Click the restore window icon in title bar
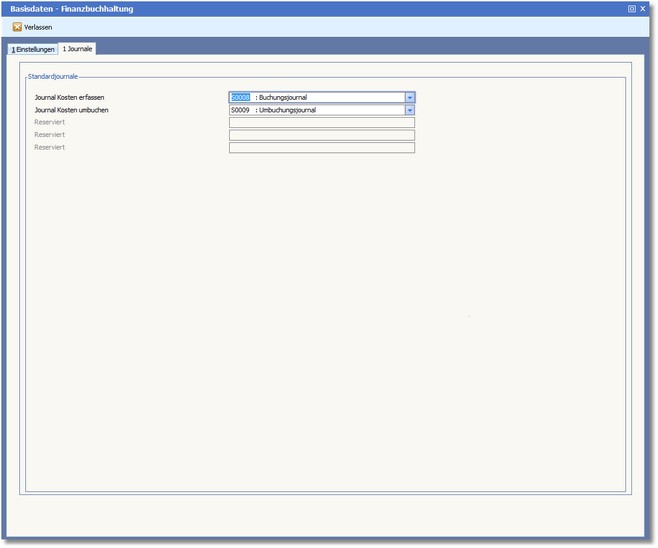The image size is (658, 548). (631, 8)
